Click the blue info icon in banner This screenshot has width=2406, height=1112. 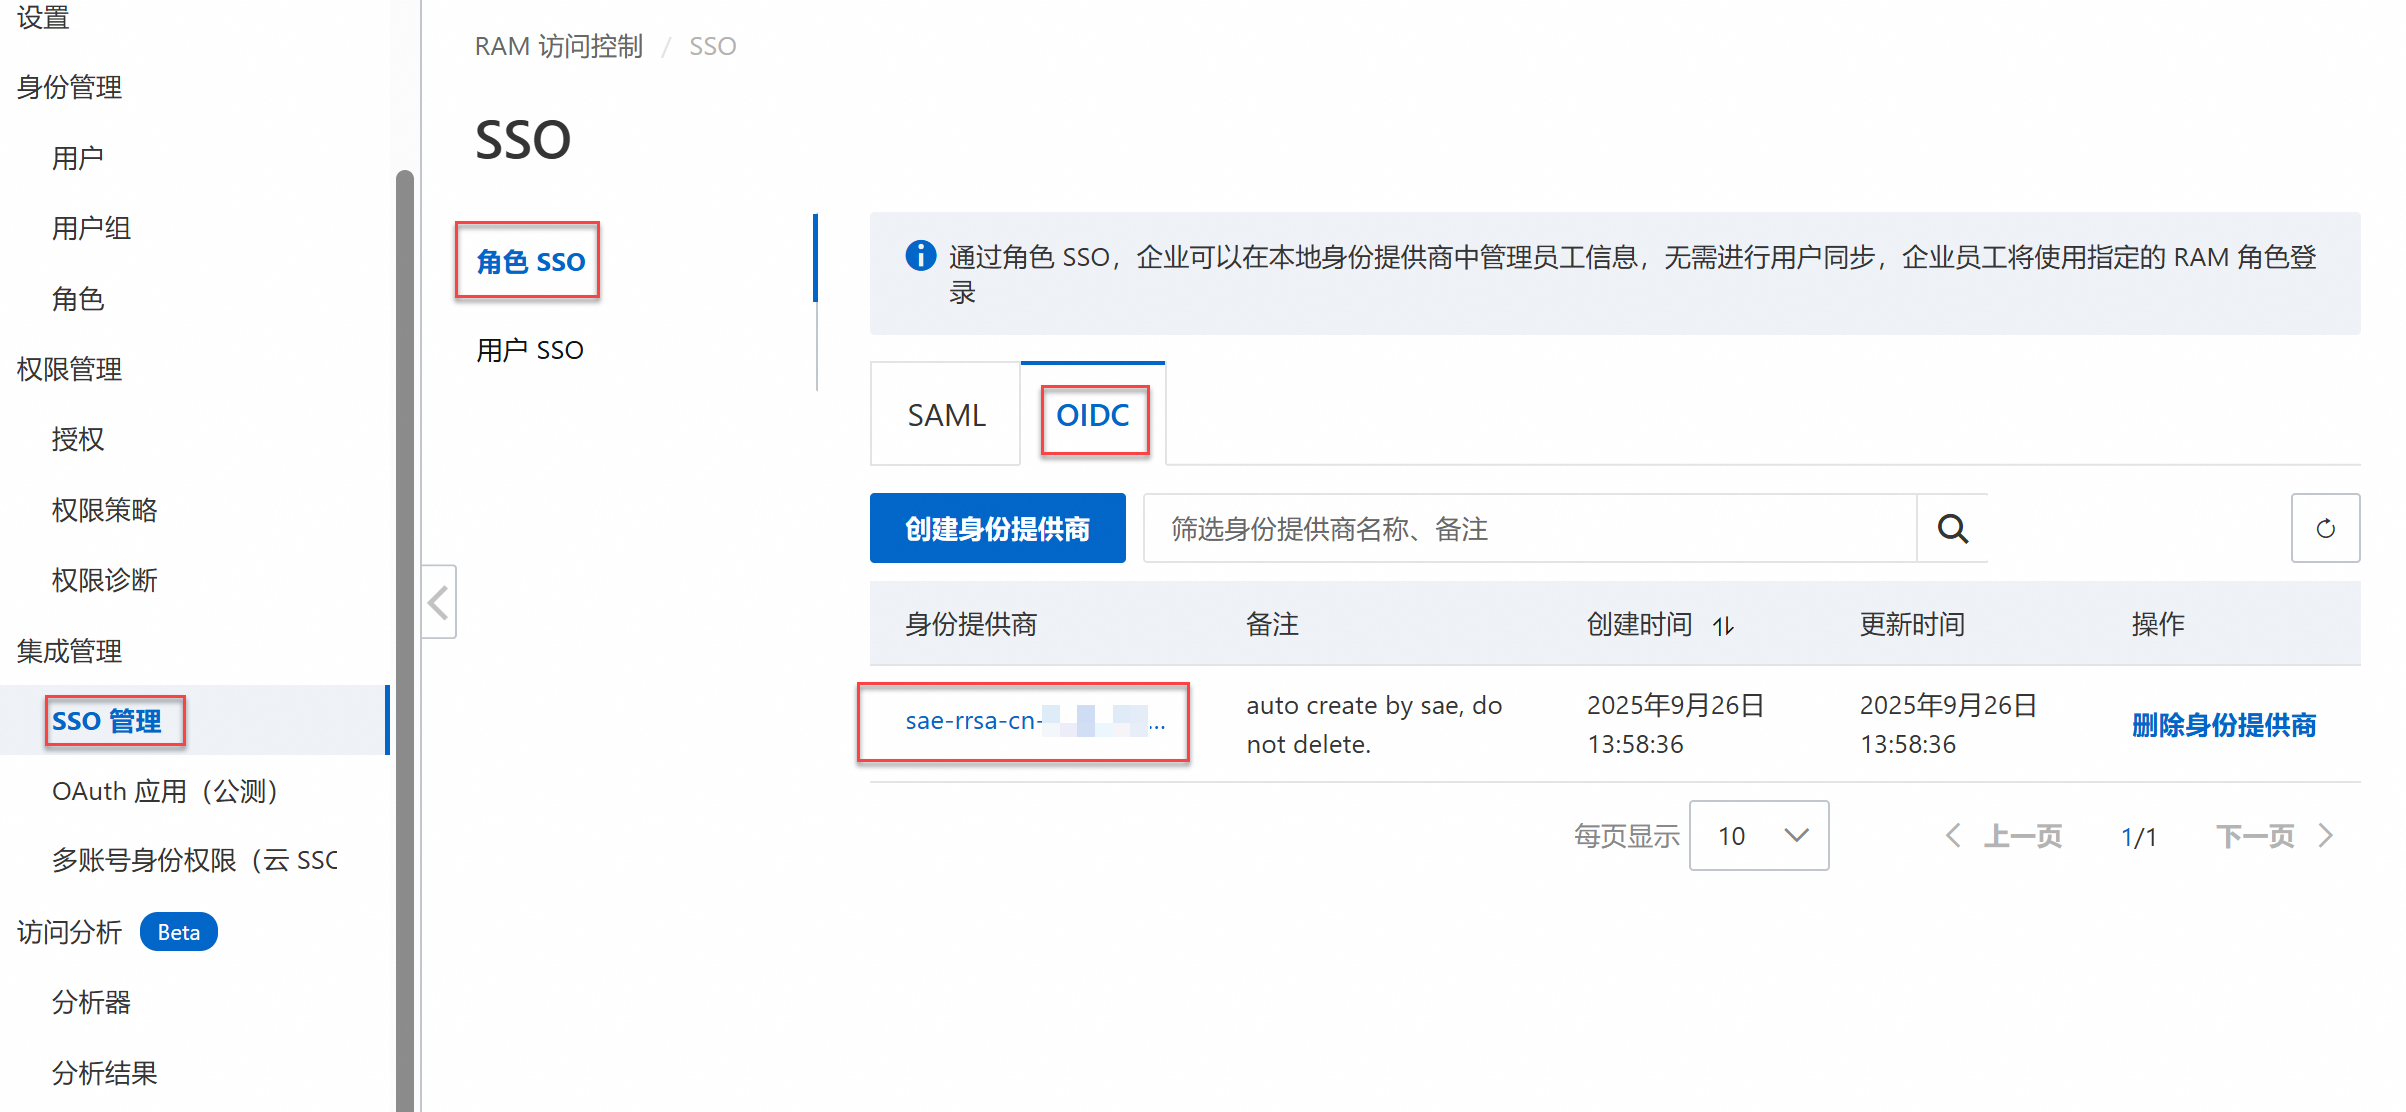pyautogui.click(x=920, y=256)
